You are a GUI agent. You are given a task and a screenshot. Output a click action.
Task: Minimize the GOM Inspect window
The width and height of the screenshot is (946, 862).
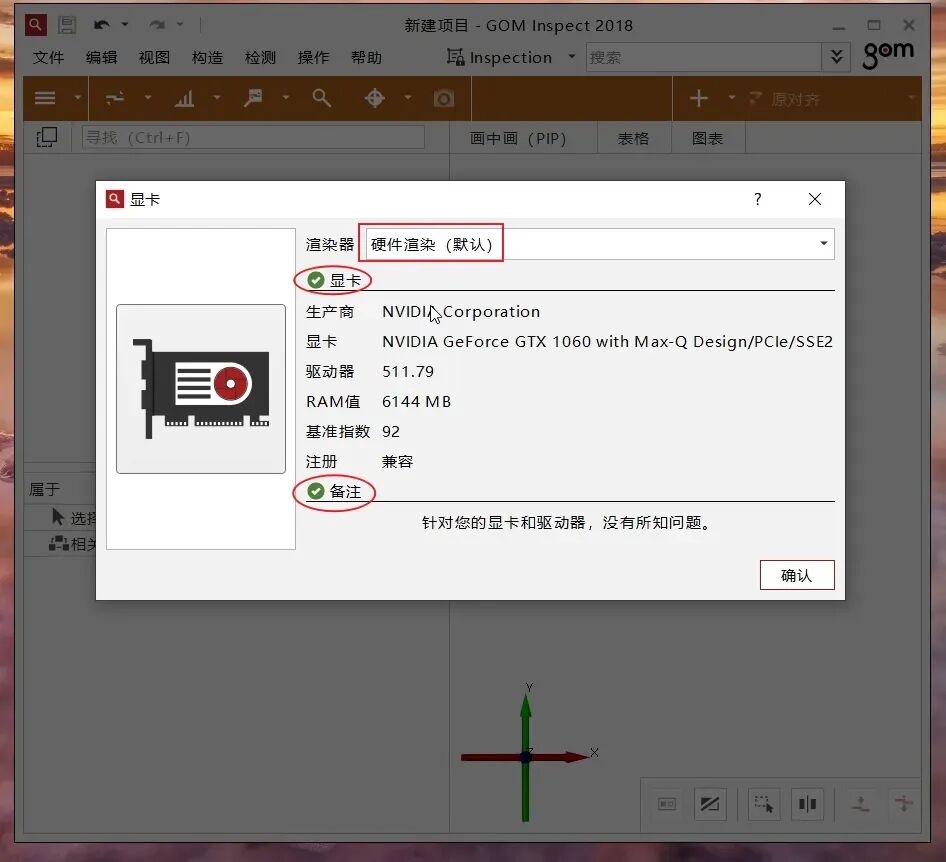click(839, 26)
